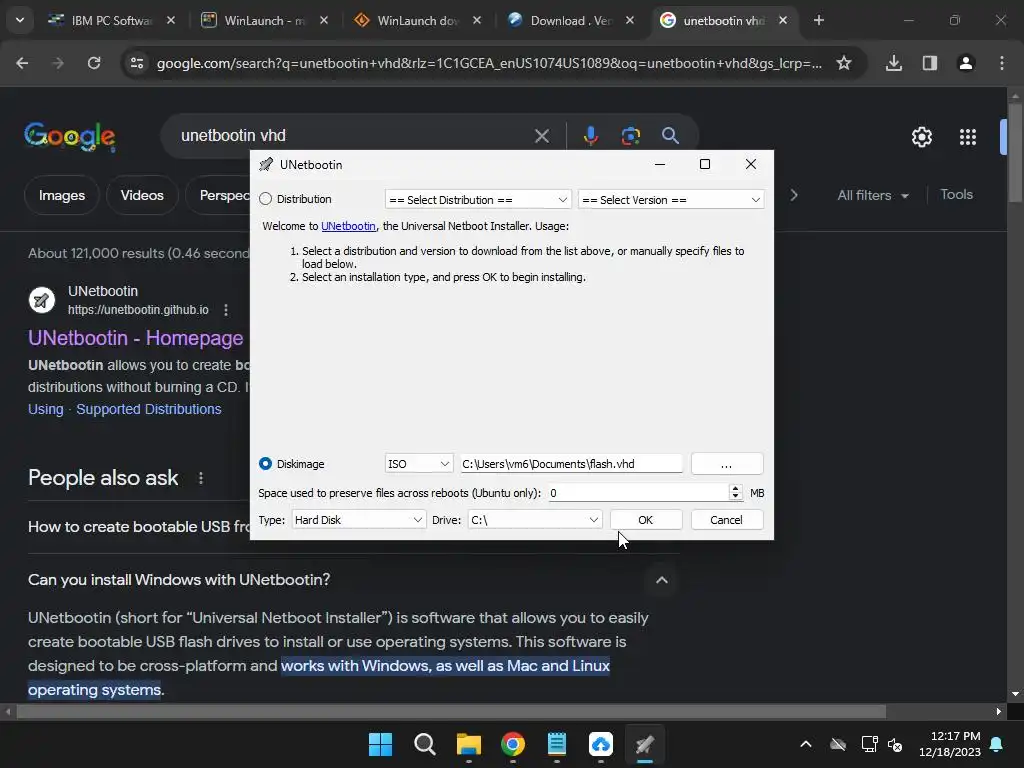
Task: Open the Select Distribution dropdown
Action: click(x=478, y=199)
